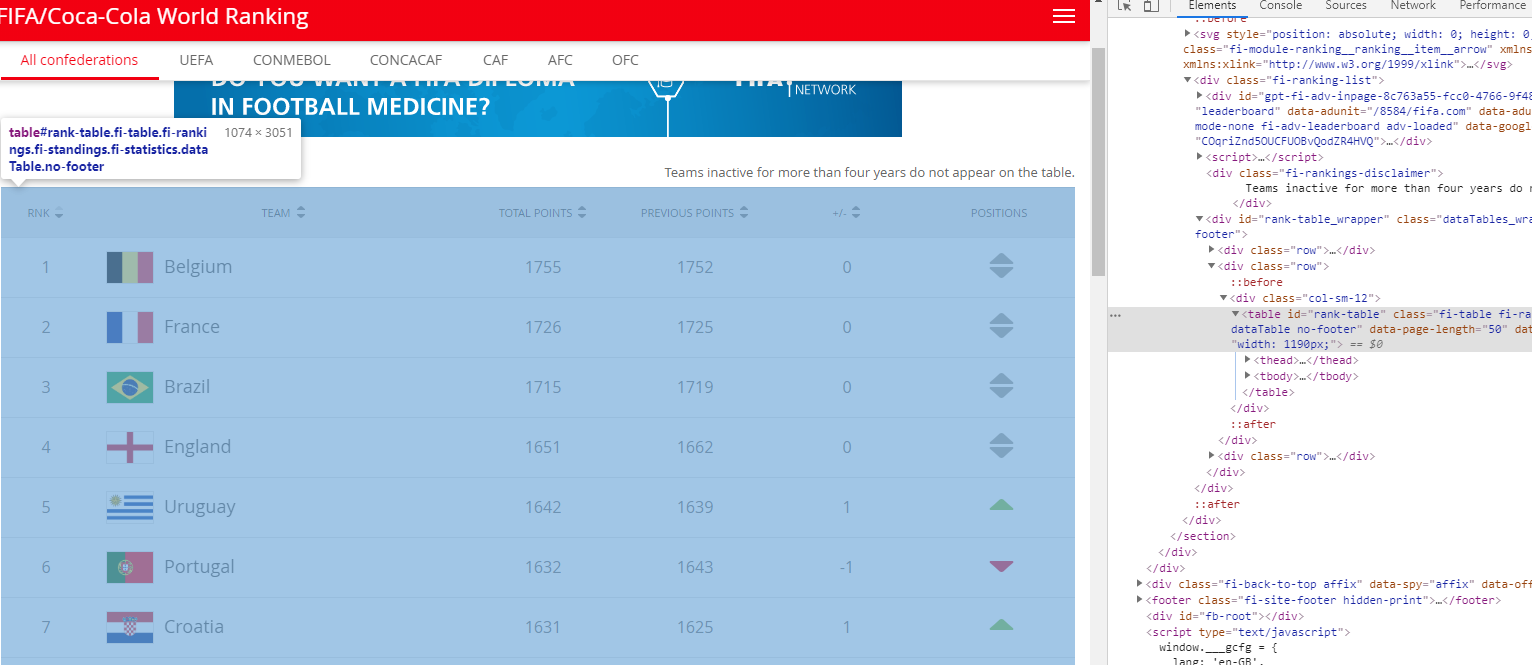The width and height of the screenshot is (1532, 665).
Task: Switch to the CONMEBOL tab
Action: [291, 60]
